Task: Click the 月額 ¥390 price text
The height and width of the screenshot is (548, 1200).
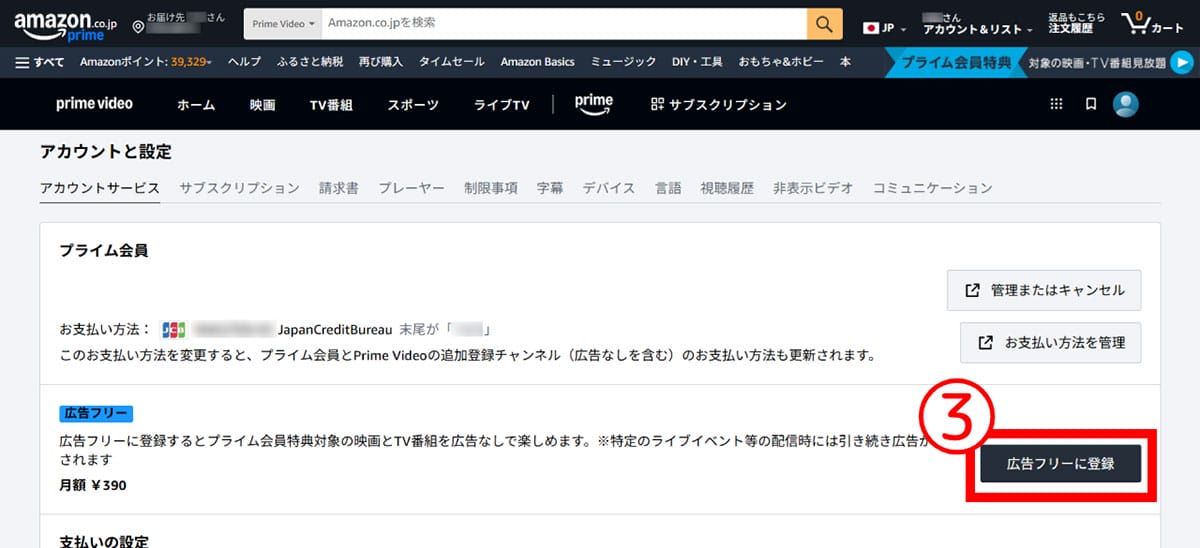Action: [93, 486]
